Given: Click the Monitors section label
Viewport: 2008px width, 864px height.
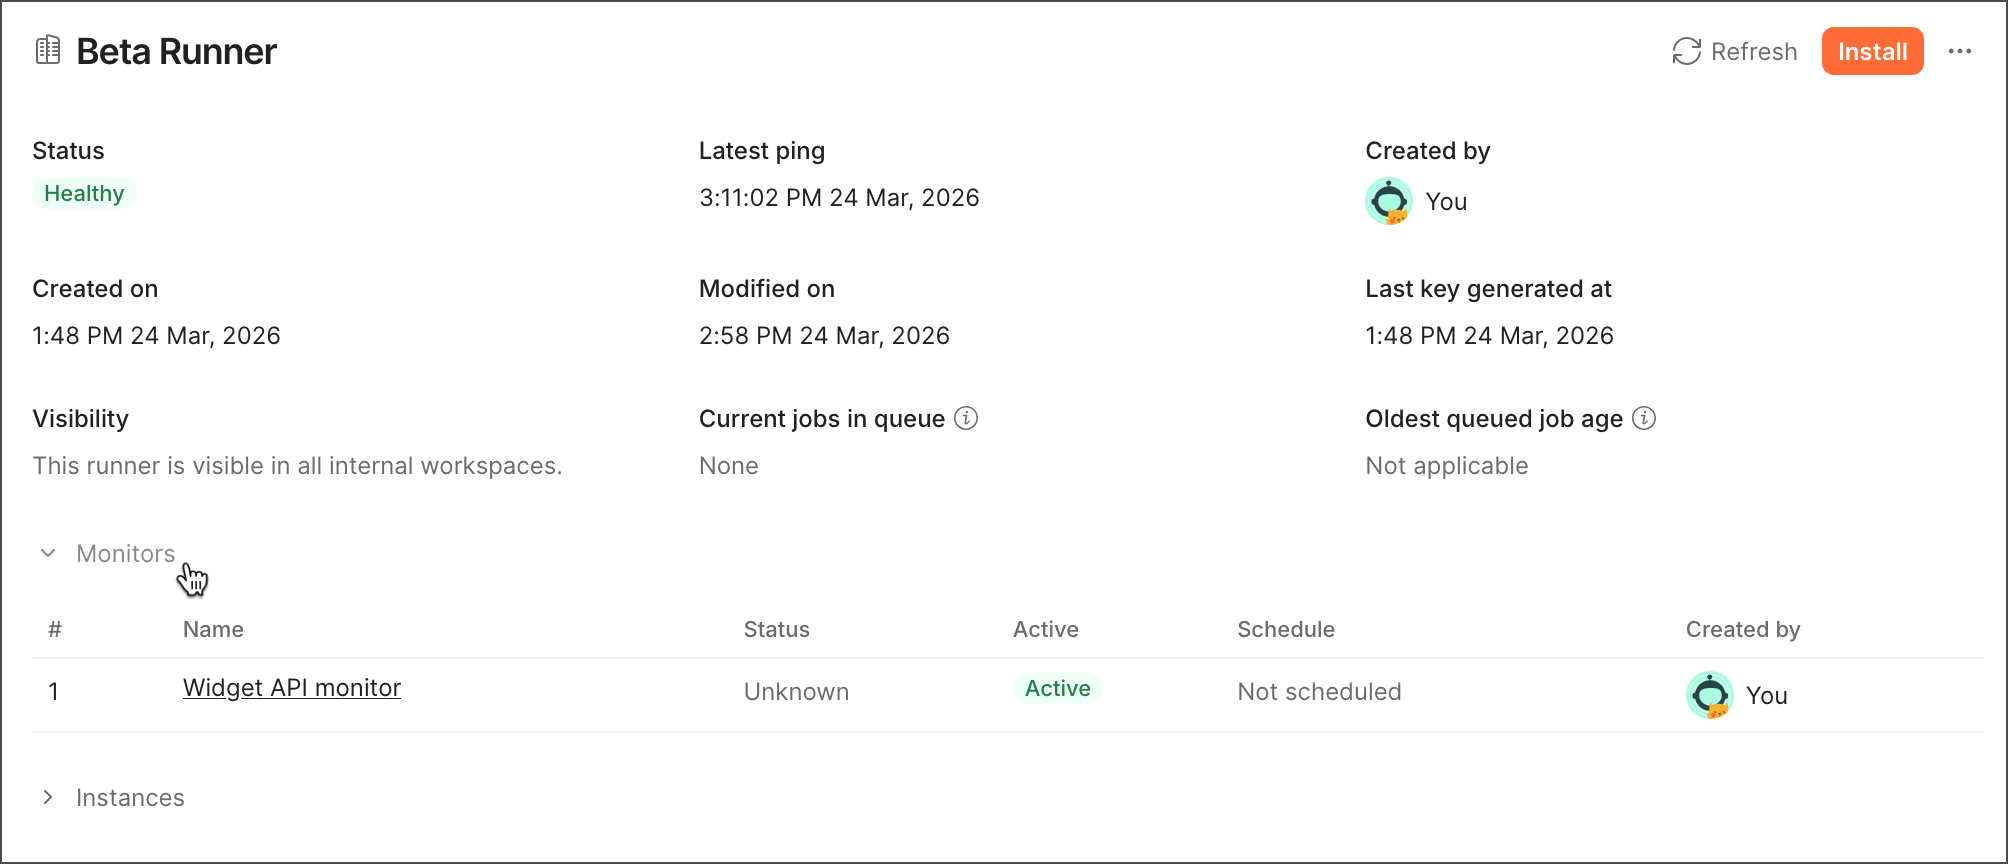Looking at the screenshot, I should pos(125,553).
